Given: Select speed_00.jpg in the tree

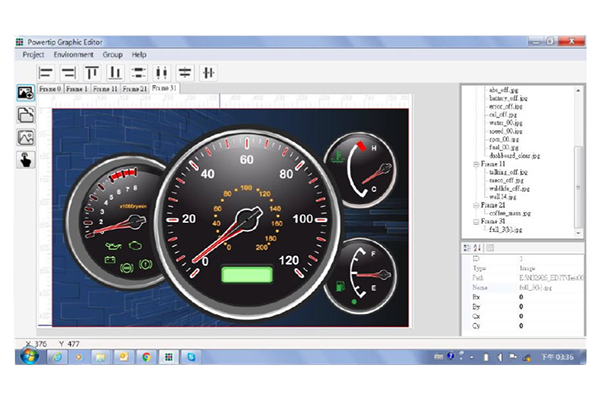Looking at the screenshot, I should (x=505, y=131).
